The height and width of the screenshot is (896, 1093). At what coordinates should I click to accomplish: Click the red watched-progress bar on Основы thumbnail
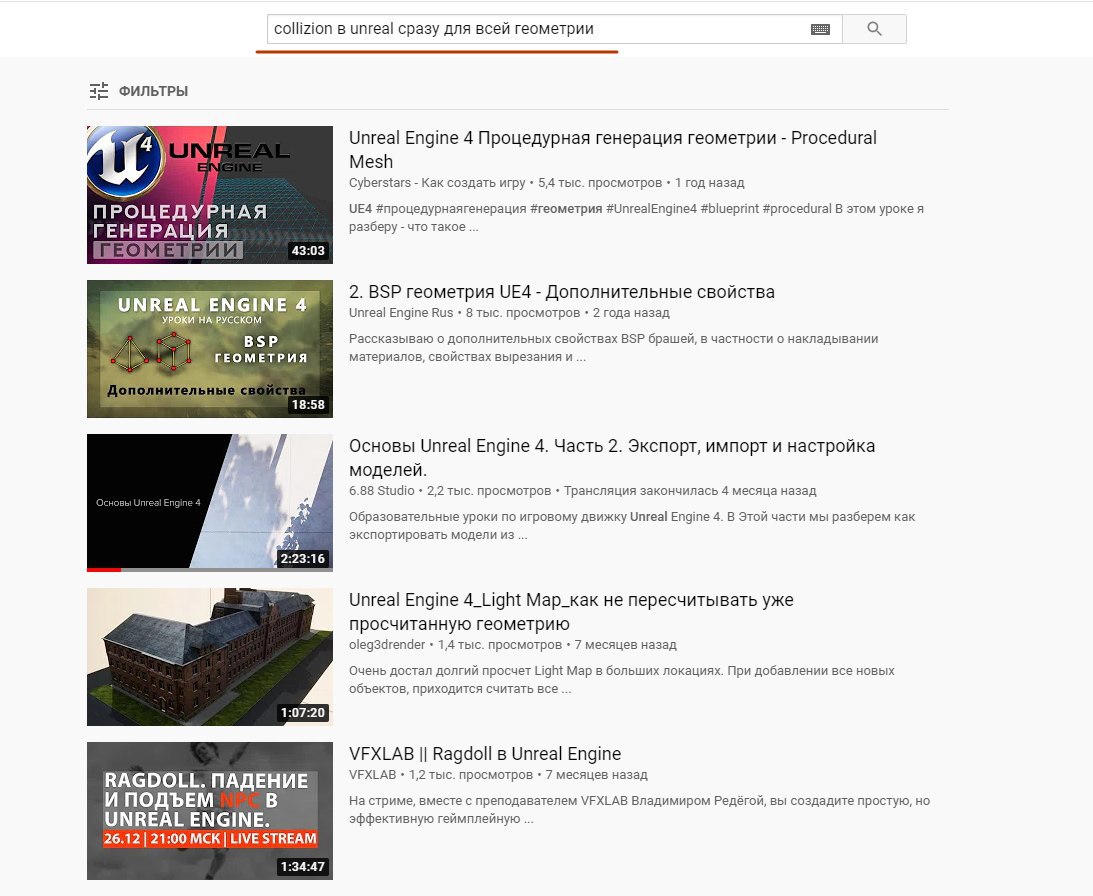(x=104, y=570)
